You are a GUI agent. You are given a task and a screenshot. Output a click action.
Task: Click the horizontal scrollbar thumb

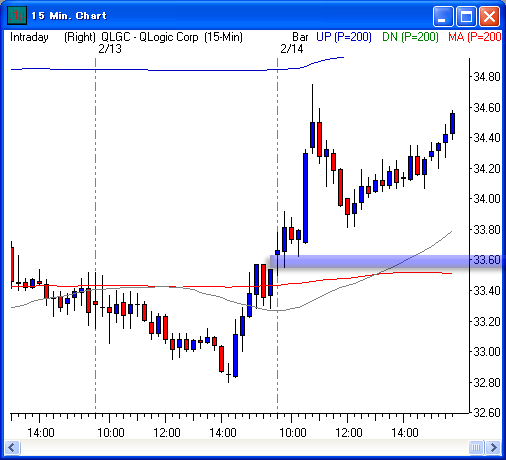click(476, 447)
